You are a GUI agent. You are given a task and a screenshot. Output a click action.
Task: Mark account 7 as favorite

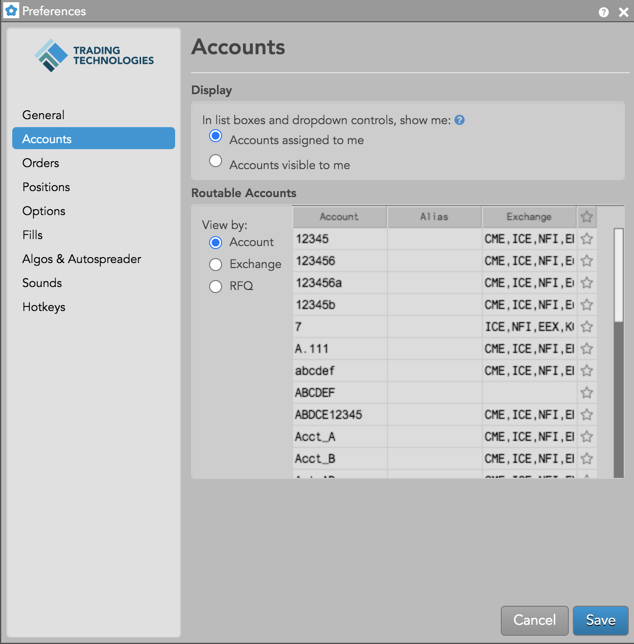pos(587,327)
